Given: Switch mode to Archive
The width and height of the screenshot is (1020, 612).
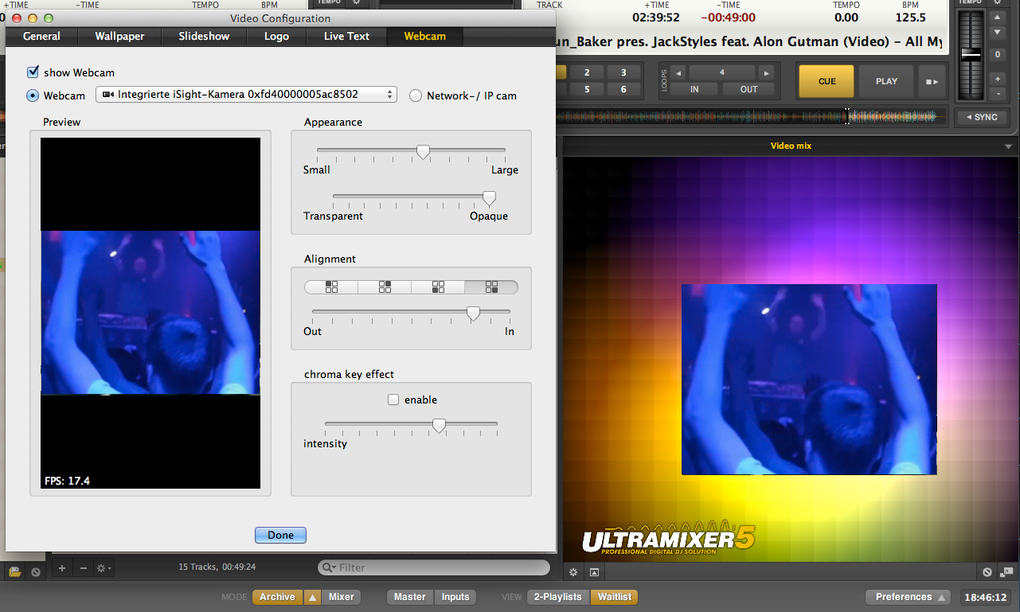Looking at the screenshot, I should click(x=277, y=596).
